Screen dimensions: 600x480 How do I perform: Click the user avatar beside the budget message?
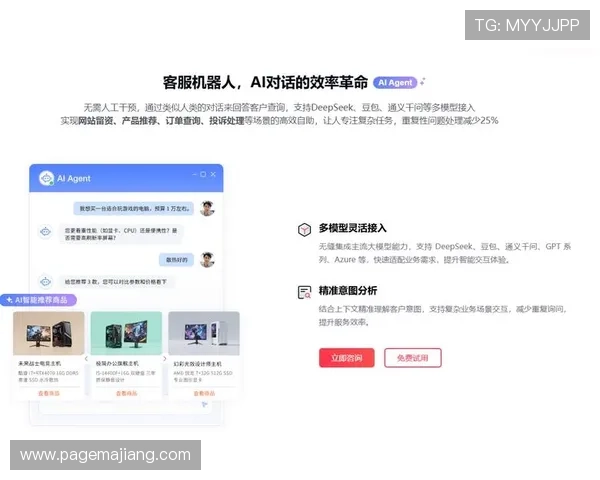(x=207, y=208)
